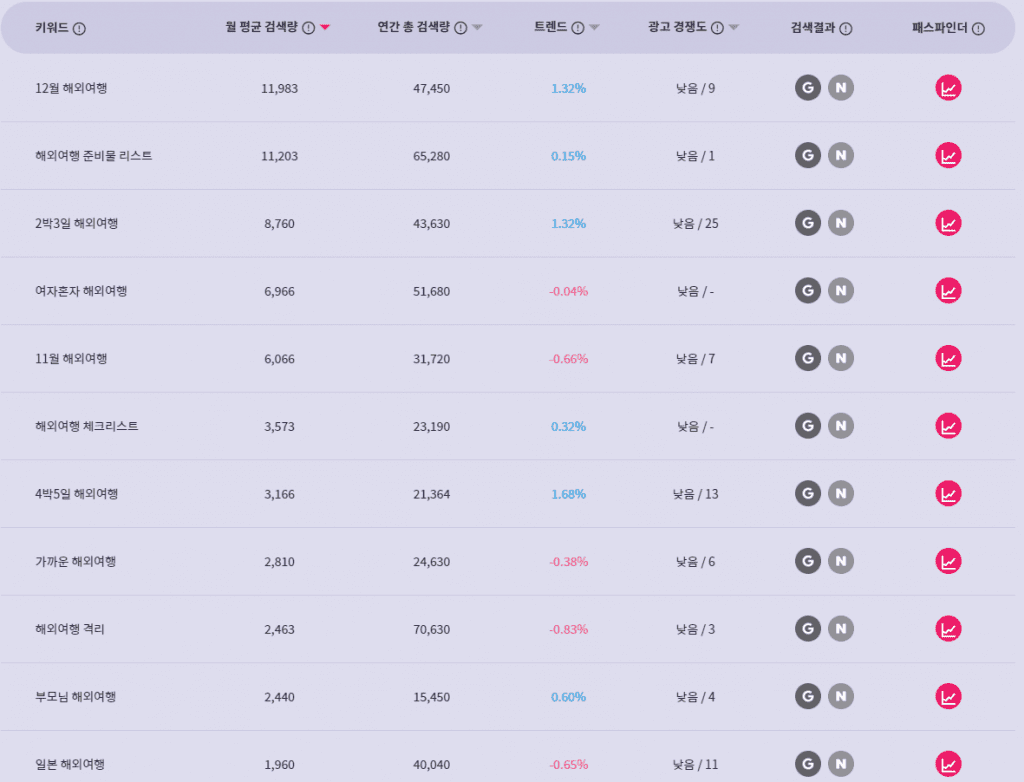The image size is (1024, 782).
Task: Open Pathfinder chart for 해외여행 준비물 리스트
Action: point(948,155)
